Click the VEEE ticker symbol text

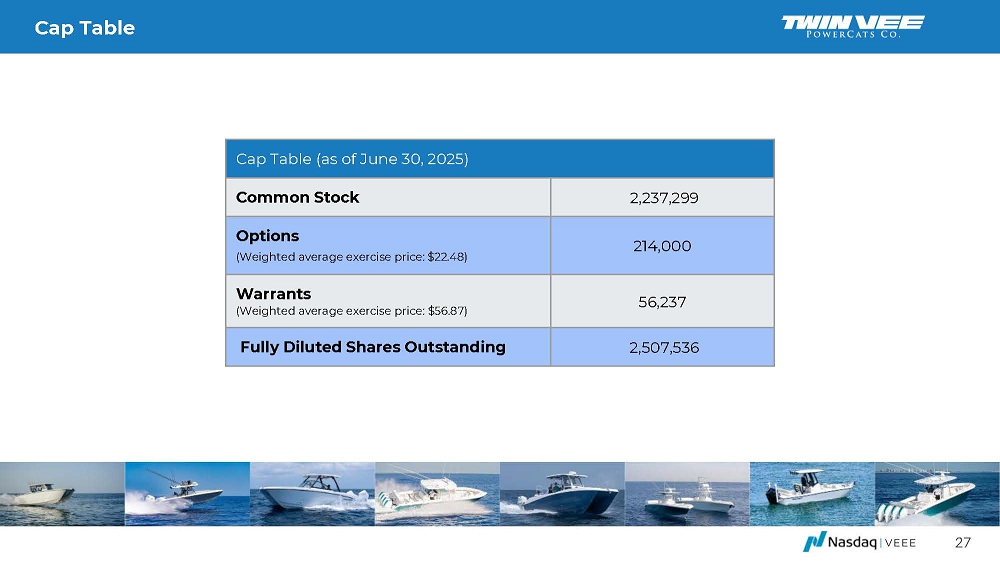point(896,543)
